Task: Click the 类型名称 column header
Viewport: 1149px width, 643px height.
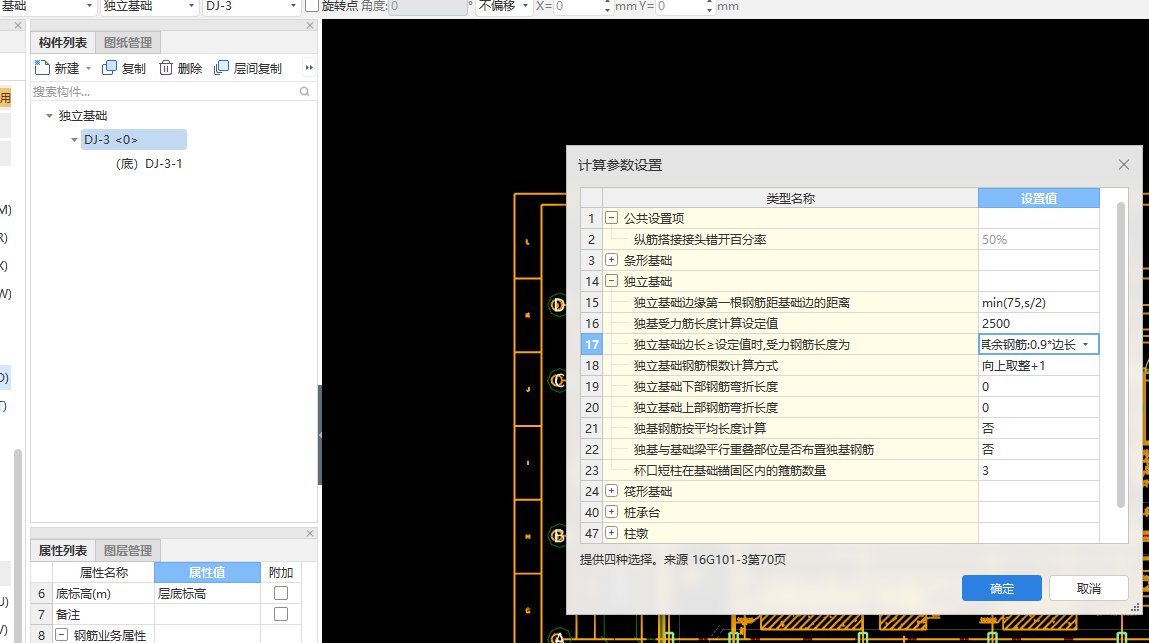Action: [790, 198]
